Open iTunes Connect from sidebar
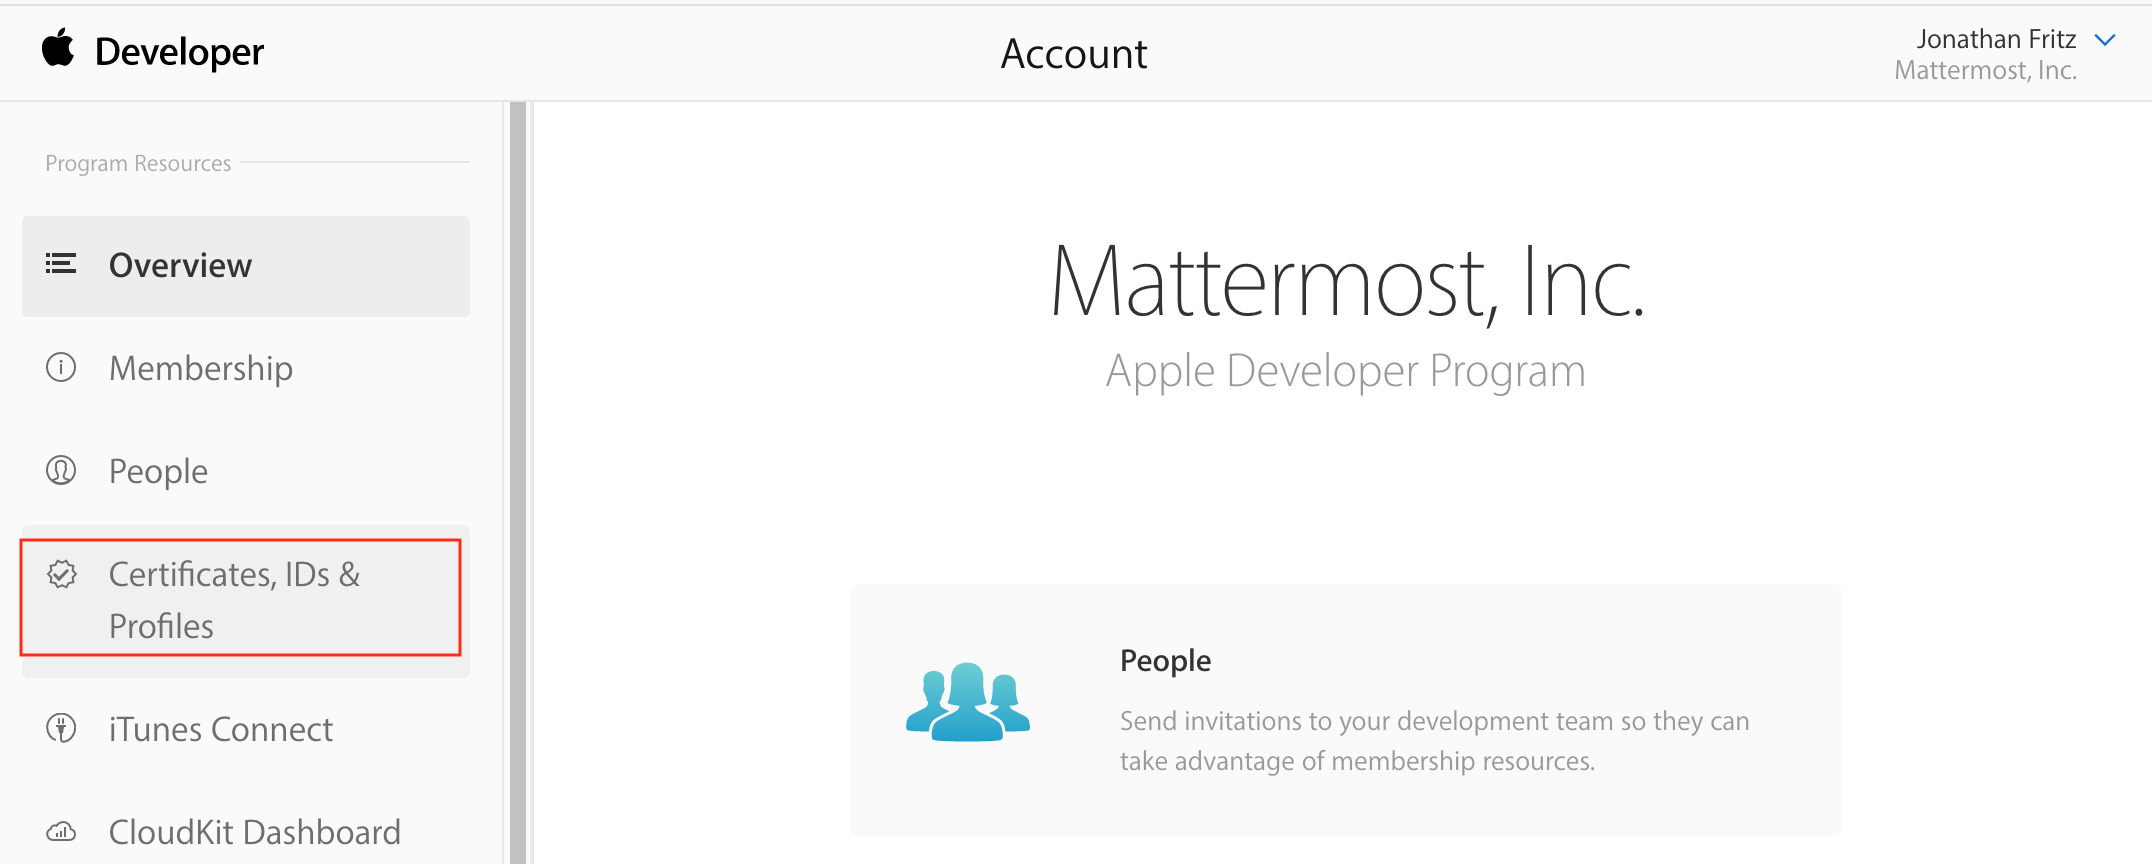Image resolution: width=2152 pixels, height=864 pixels. coord(220,730)
